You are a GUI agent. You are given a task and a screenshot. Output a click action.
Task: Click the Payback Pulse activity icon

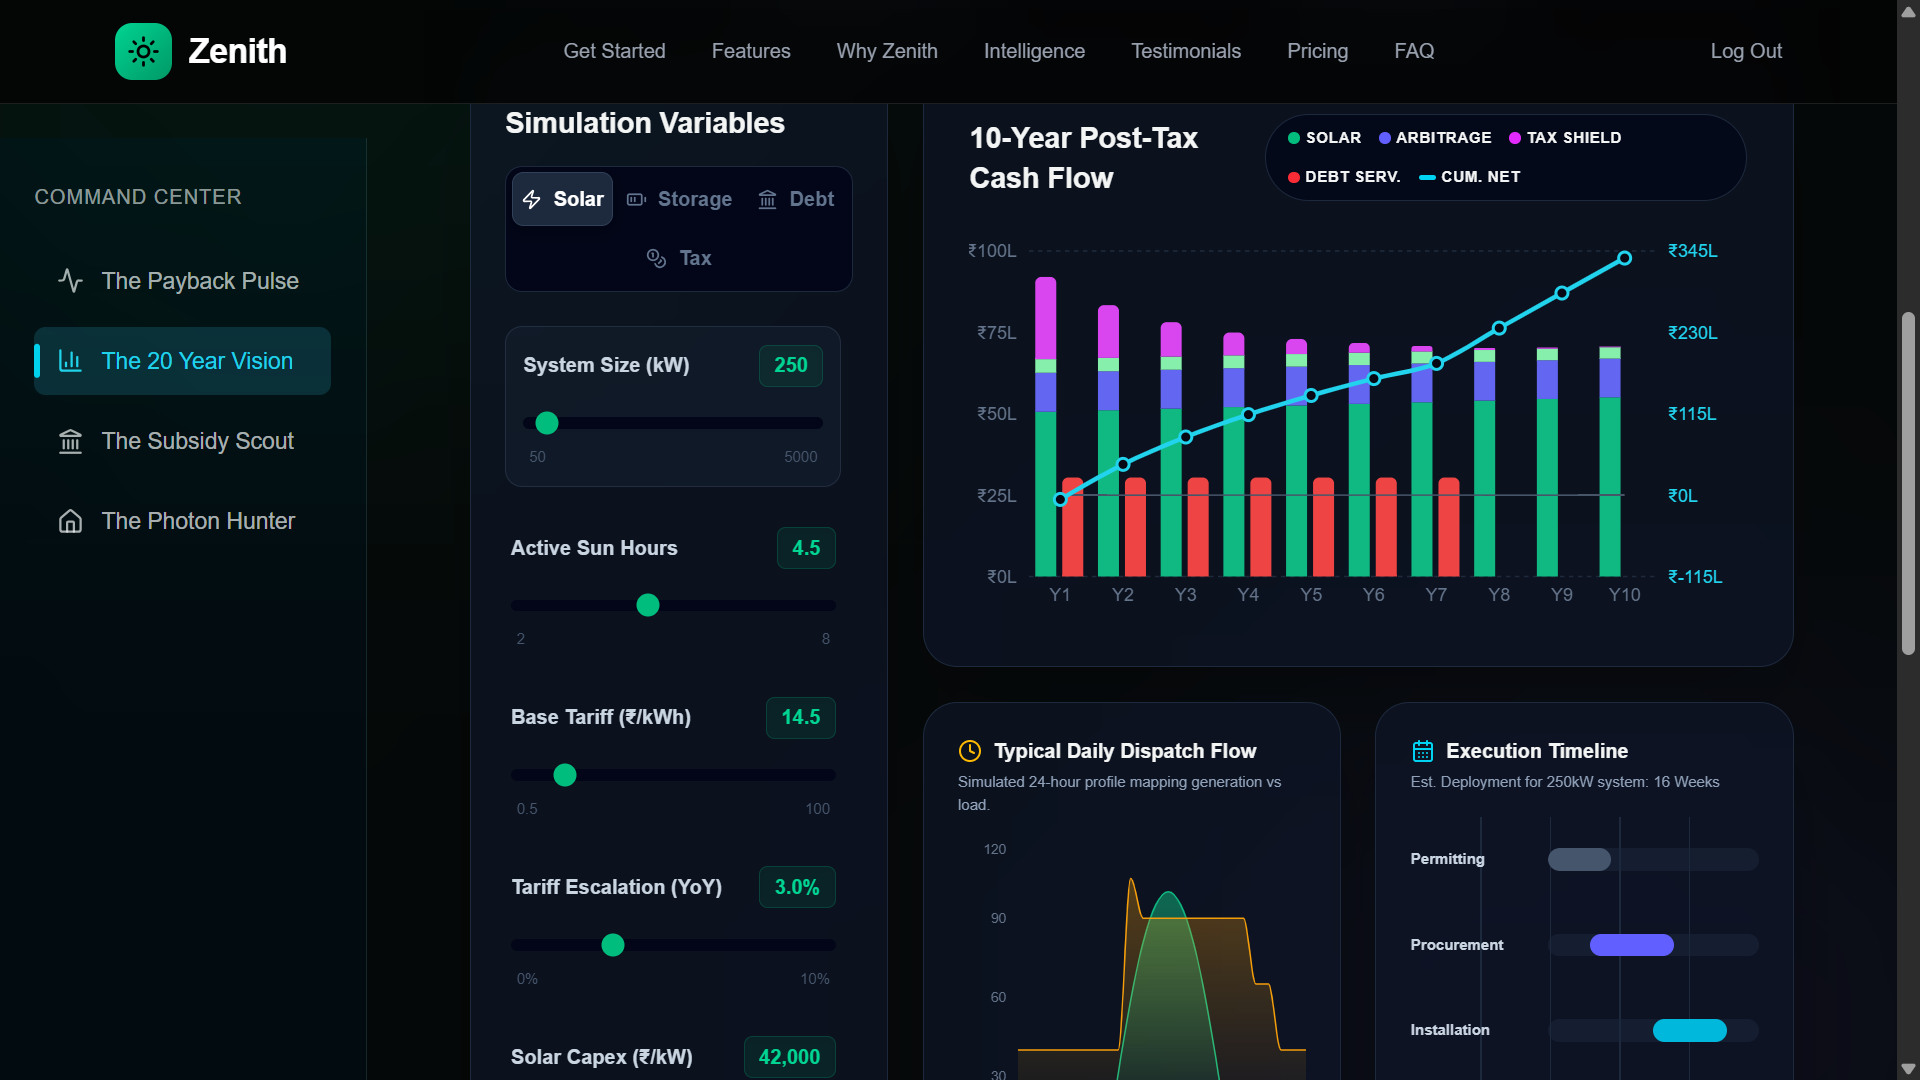(x=70, y=281)
